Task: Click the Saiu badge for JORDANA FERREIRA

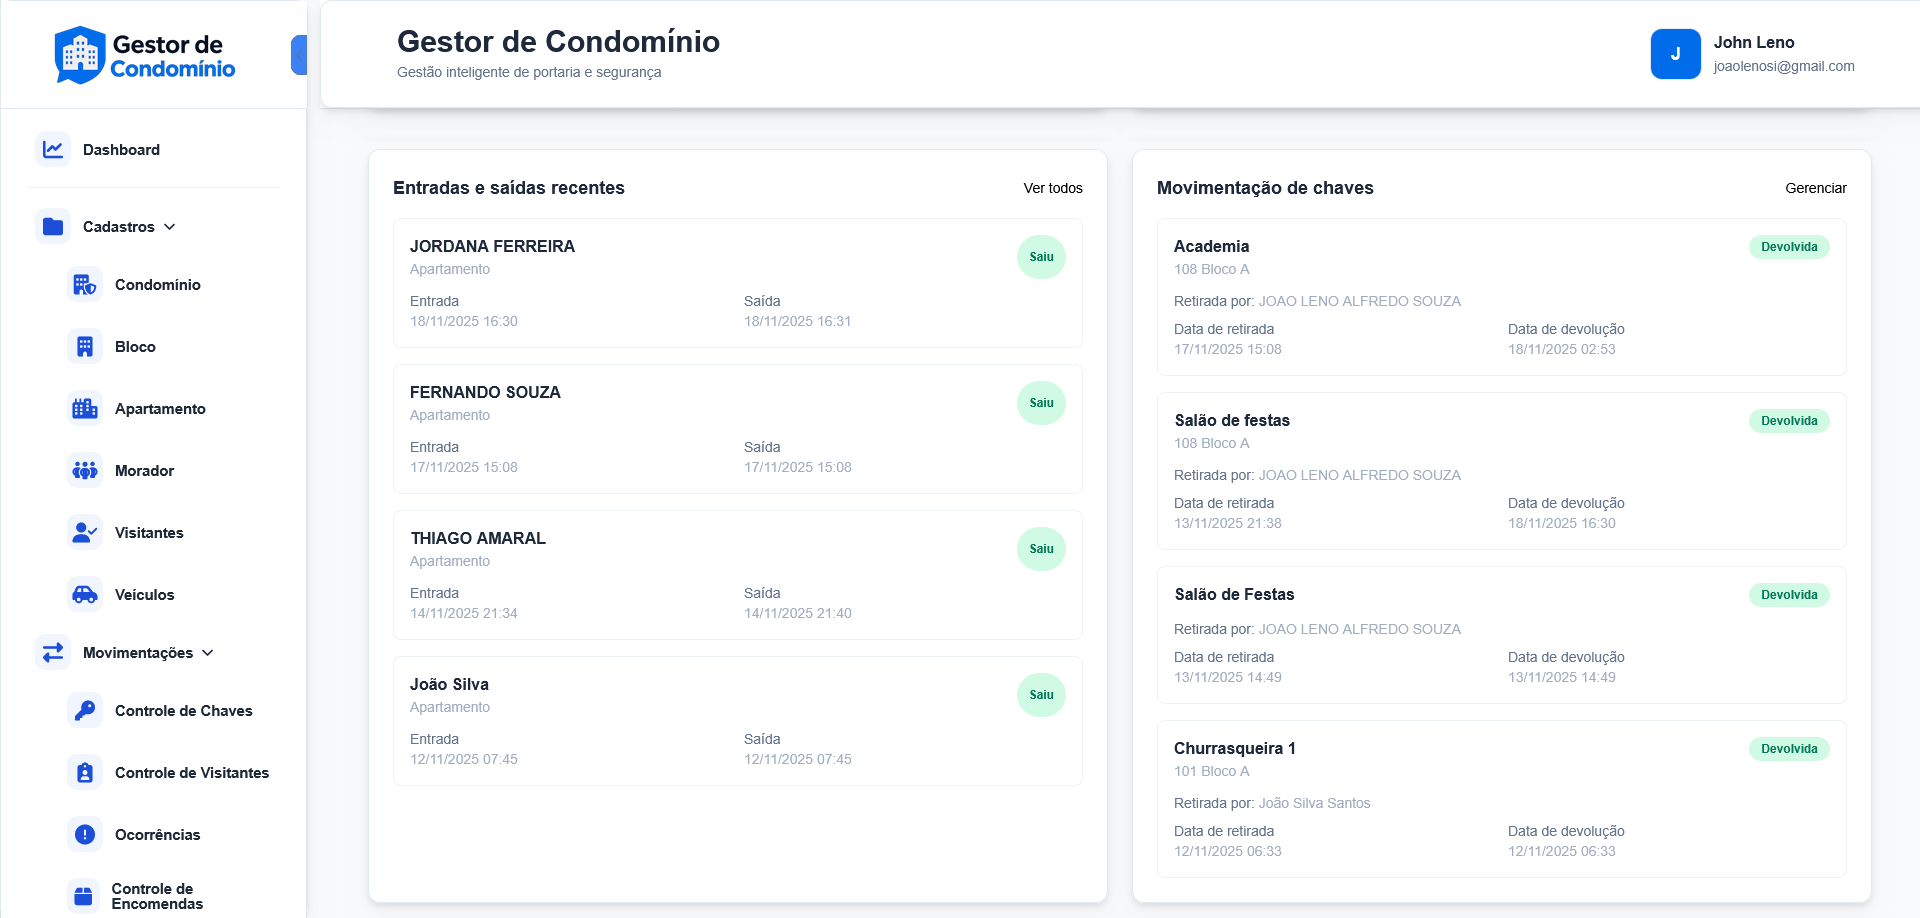Action: pos(1041,257)
